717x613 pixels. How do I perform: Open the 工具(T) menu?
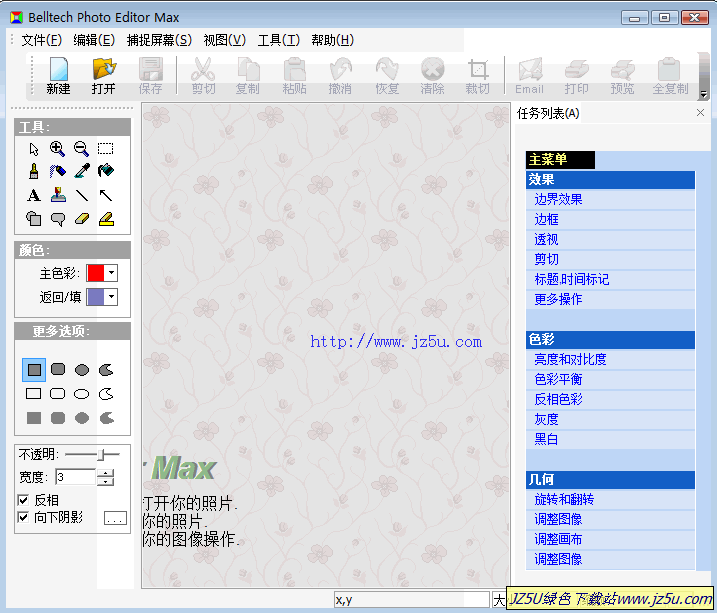tap(278, 40)
